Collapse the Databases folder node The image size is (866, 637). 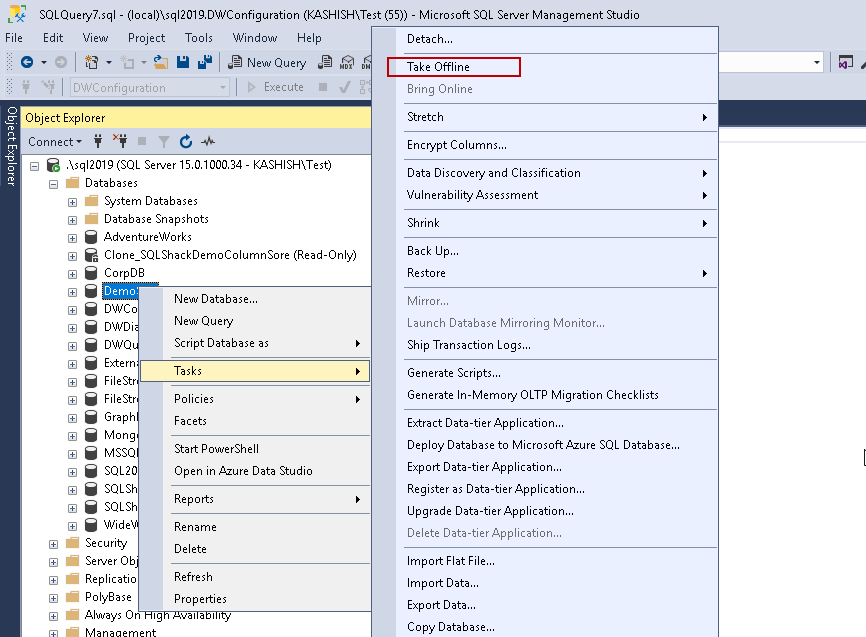[54, 184]
